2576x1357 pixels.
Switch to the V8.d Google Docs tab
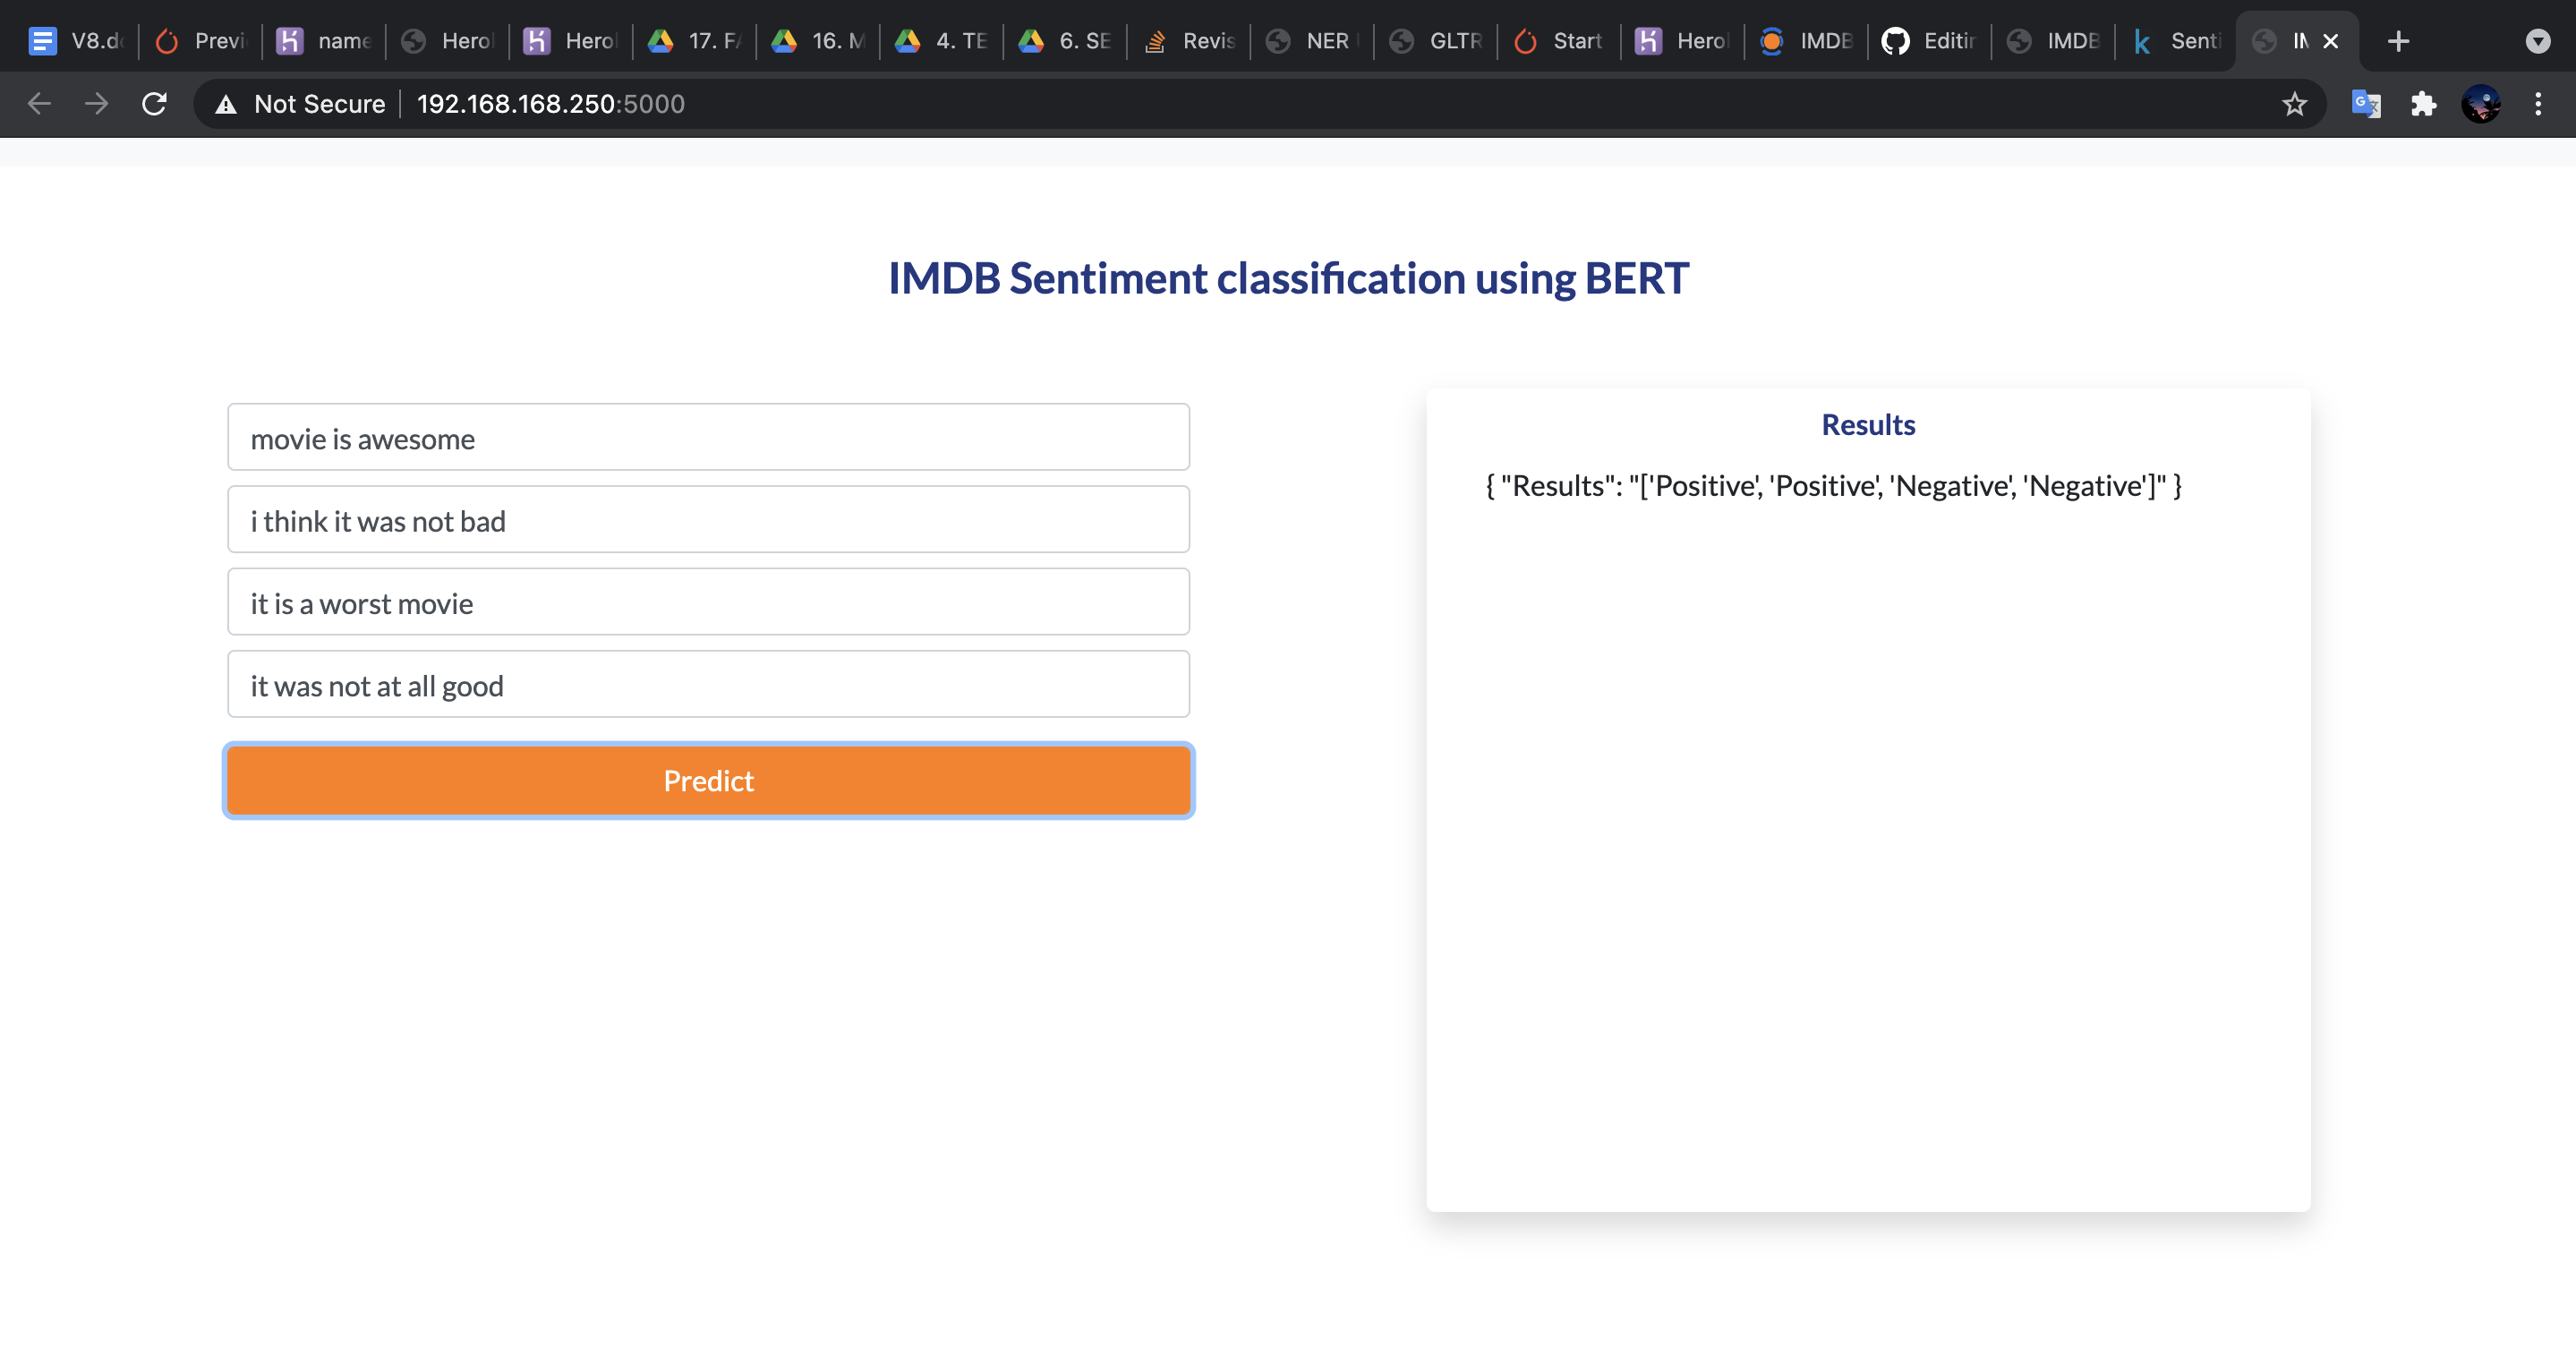[x=76, y=41]
